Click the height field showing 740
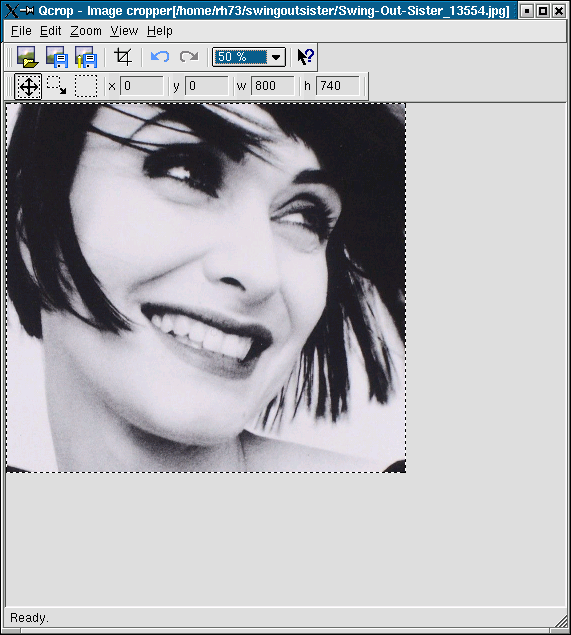Image resolution: width=571 pixels, height=635 pixels. point(337,86)
